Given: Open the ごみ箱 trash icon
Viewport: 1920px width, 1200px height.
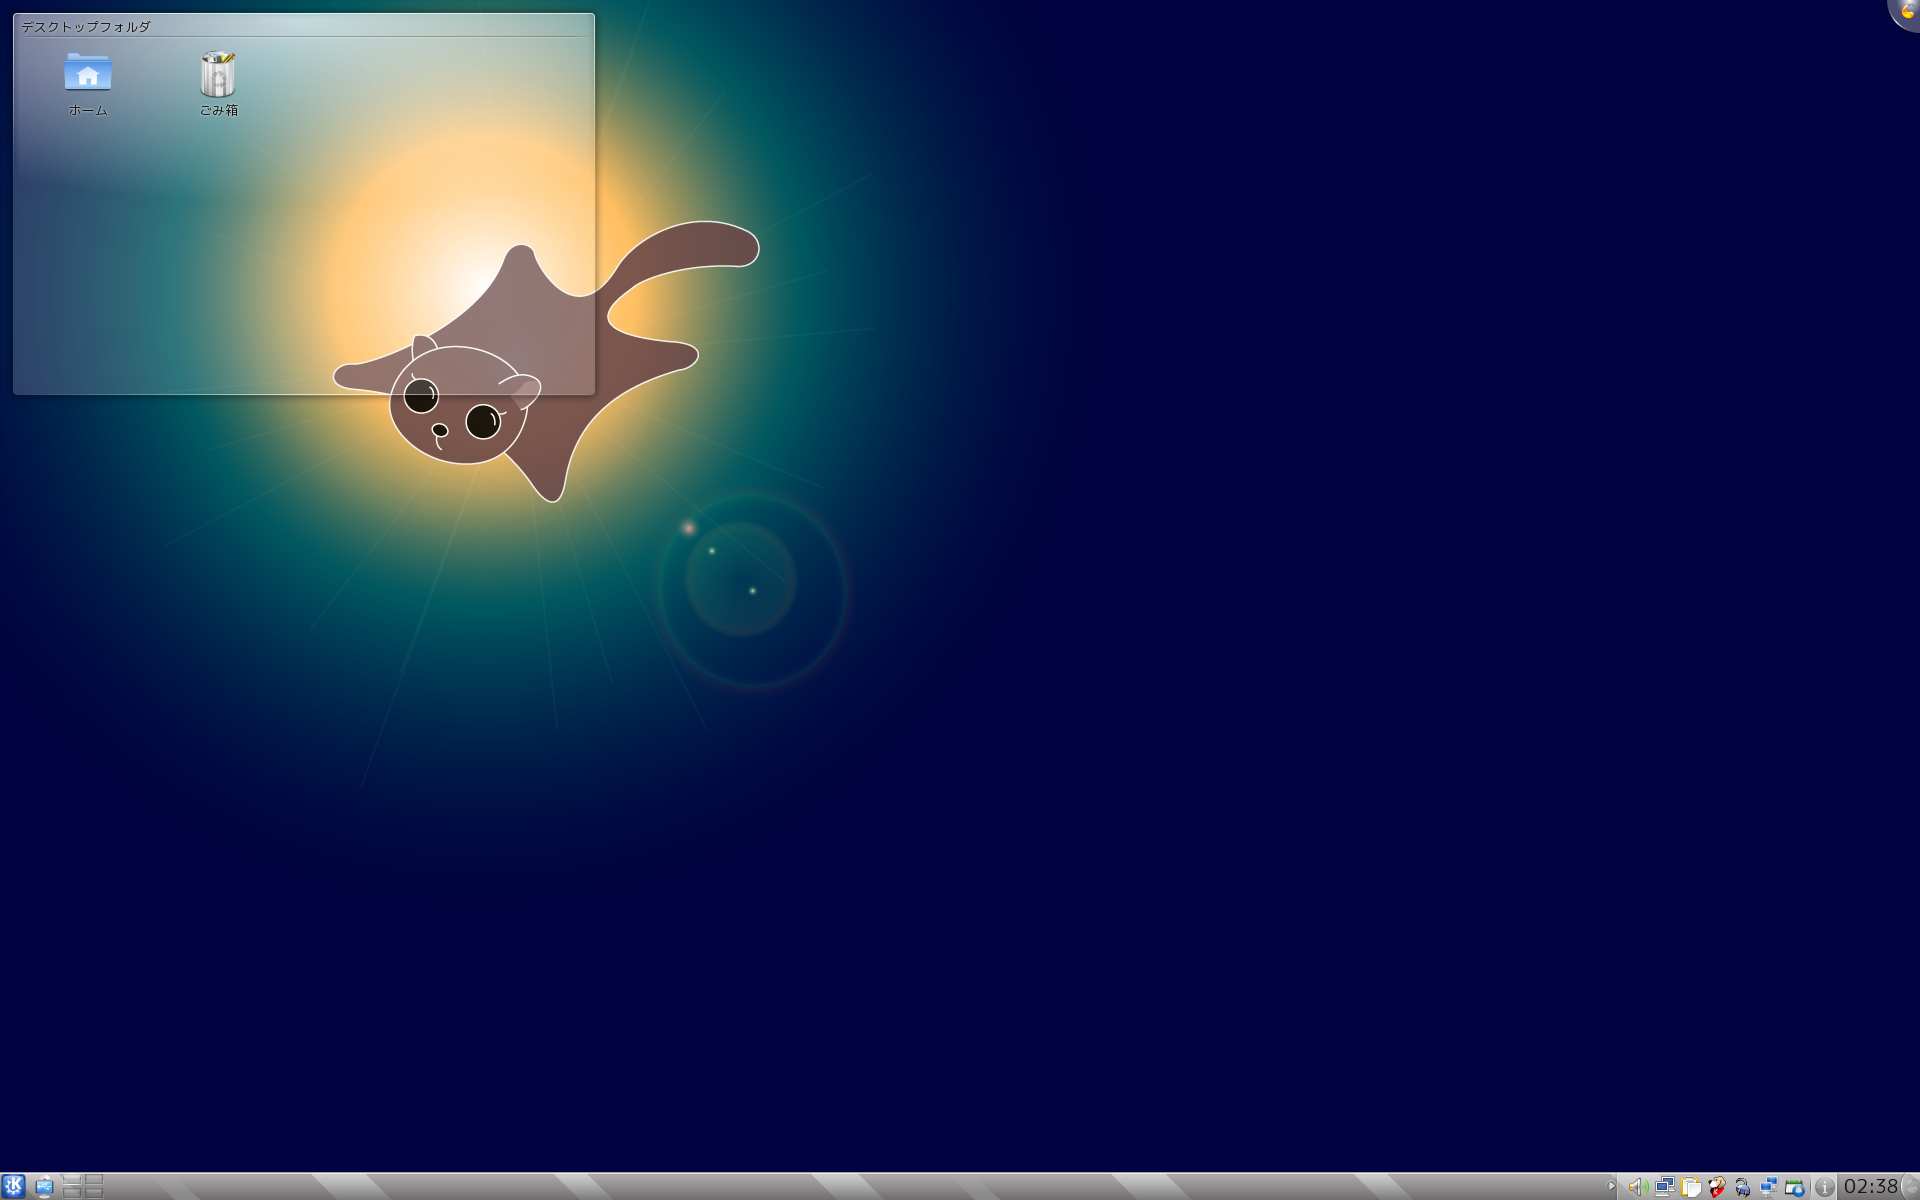Looking at the screenshot, I should click(218, 84).
